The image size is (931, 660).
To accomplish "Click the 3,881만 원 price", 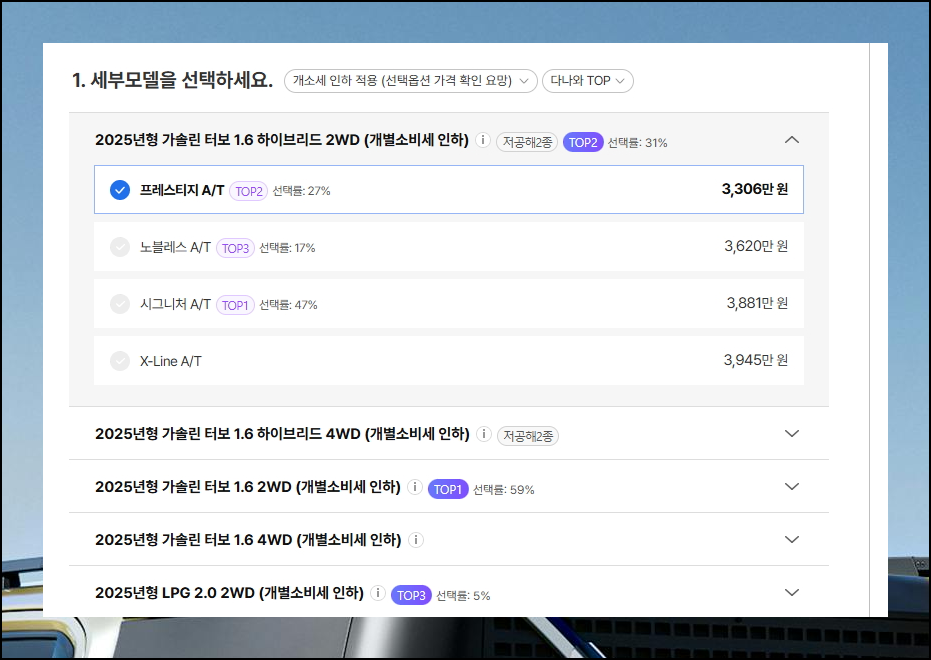I will [x=757, y=303].
